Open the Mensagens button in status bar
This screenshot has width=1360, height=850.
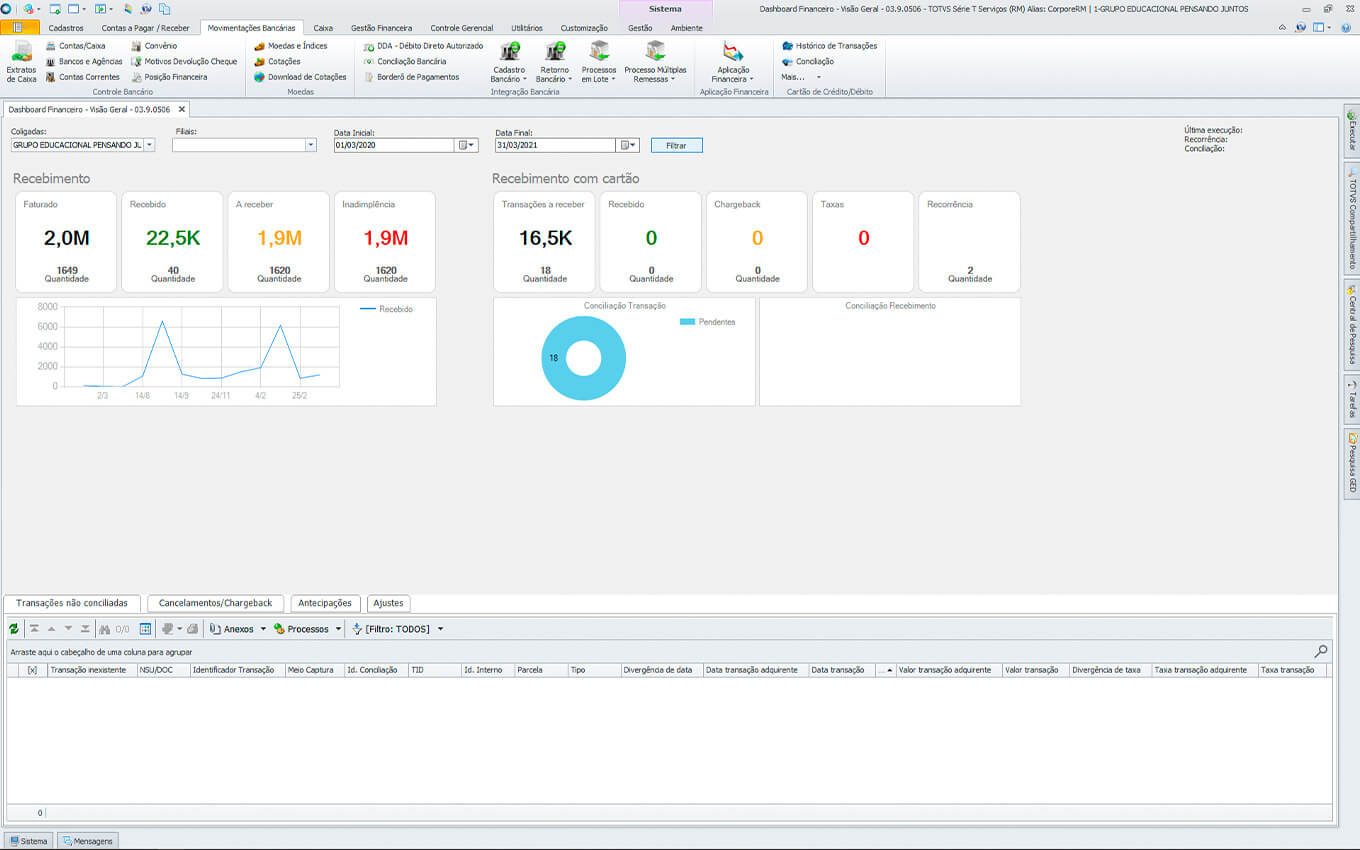88,841
